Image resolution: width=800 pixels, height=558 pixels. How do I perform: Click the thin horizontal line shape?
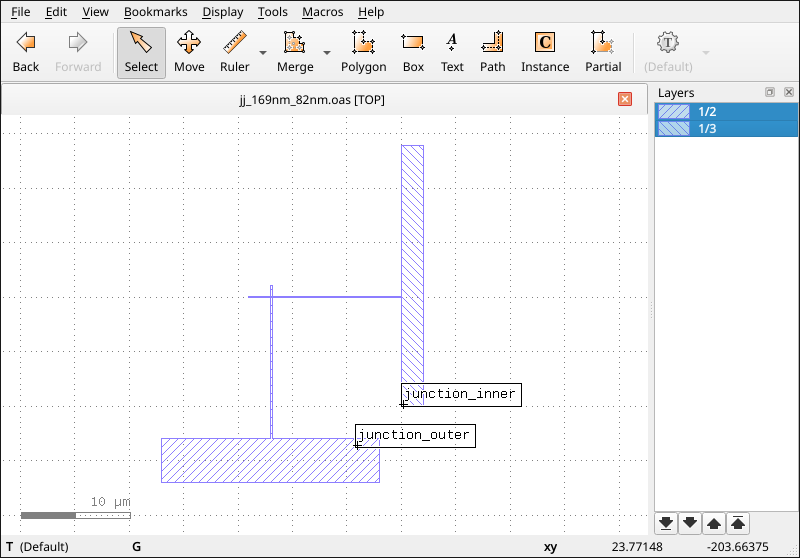324,296
